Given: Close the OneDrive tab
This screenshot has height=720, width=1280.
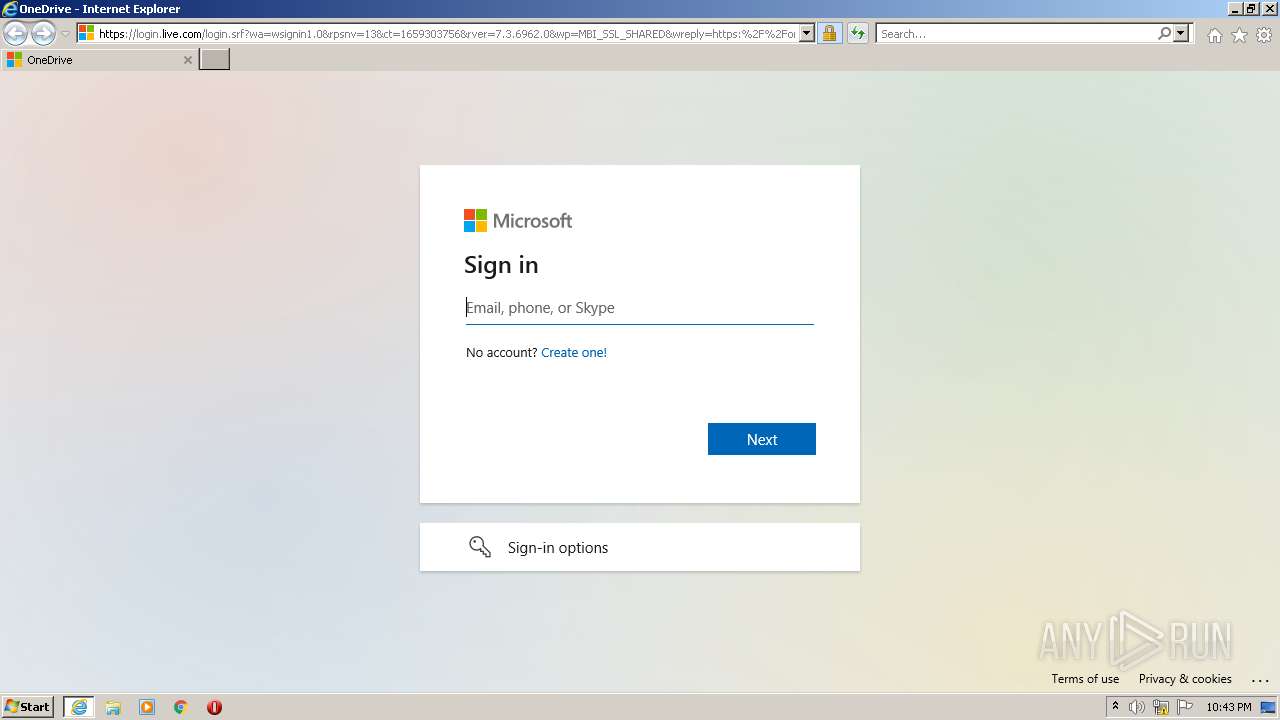Looking at the screenshot, I should [187, 60].
